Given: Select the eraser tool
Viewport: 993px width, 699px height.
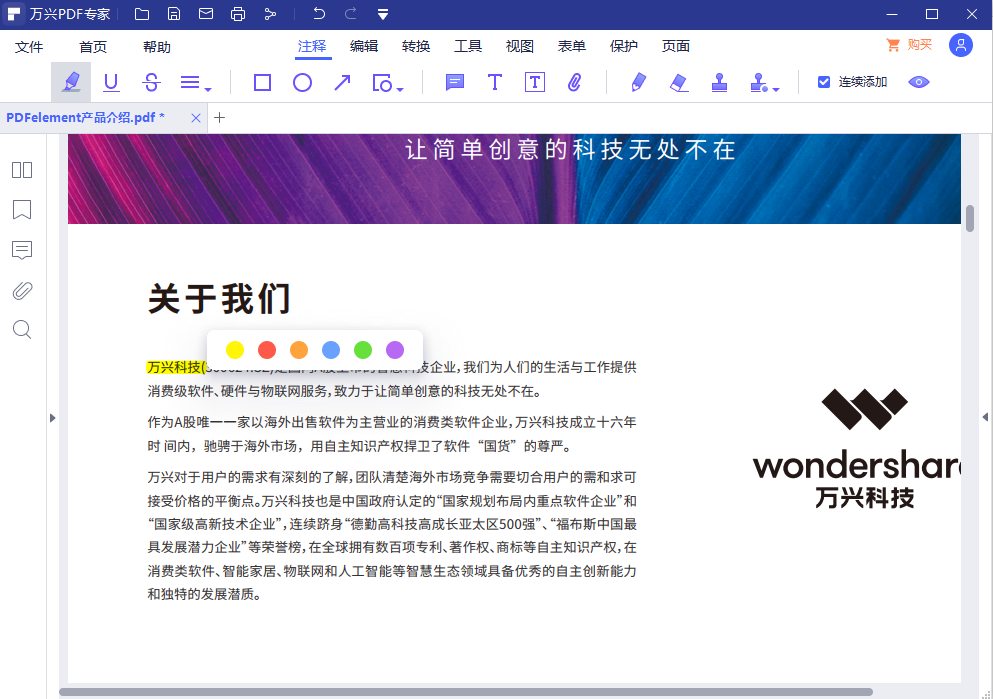Looking at the screenshot, I should click(x=679, y=82).
